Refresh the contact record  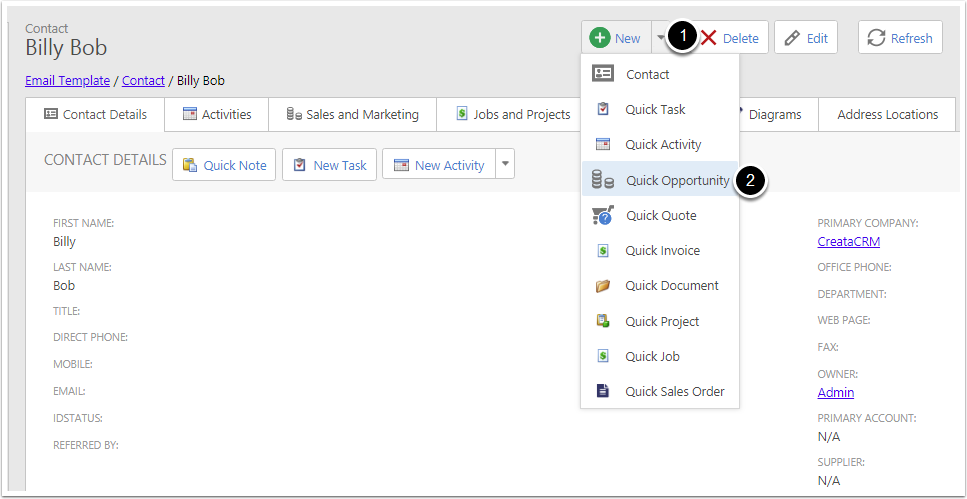tap(899, 38)
